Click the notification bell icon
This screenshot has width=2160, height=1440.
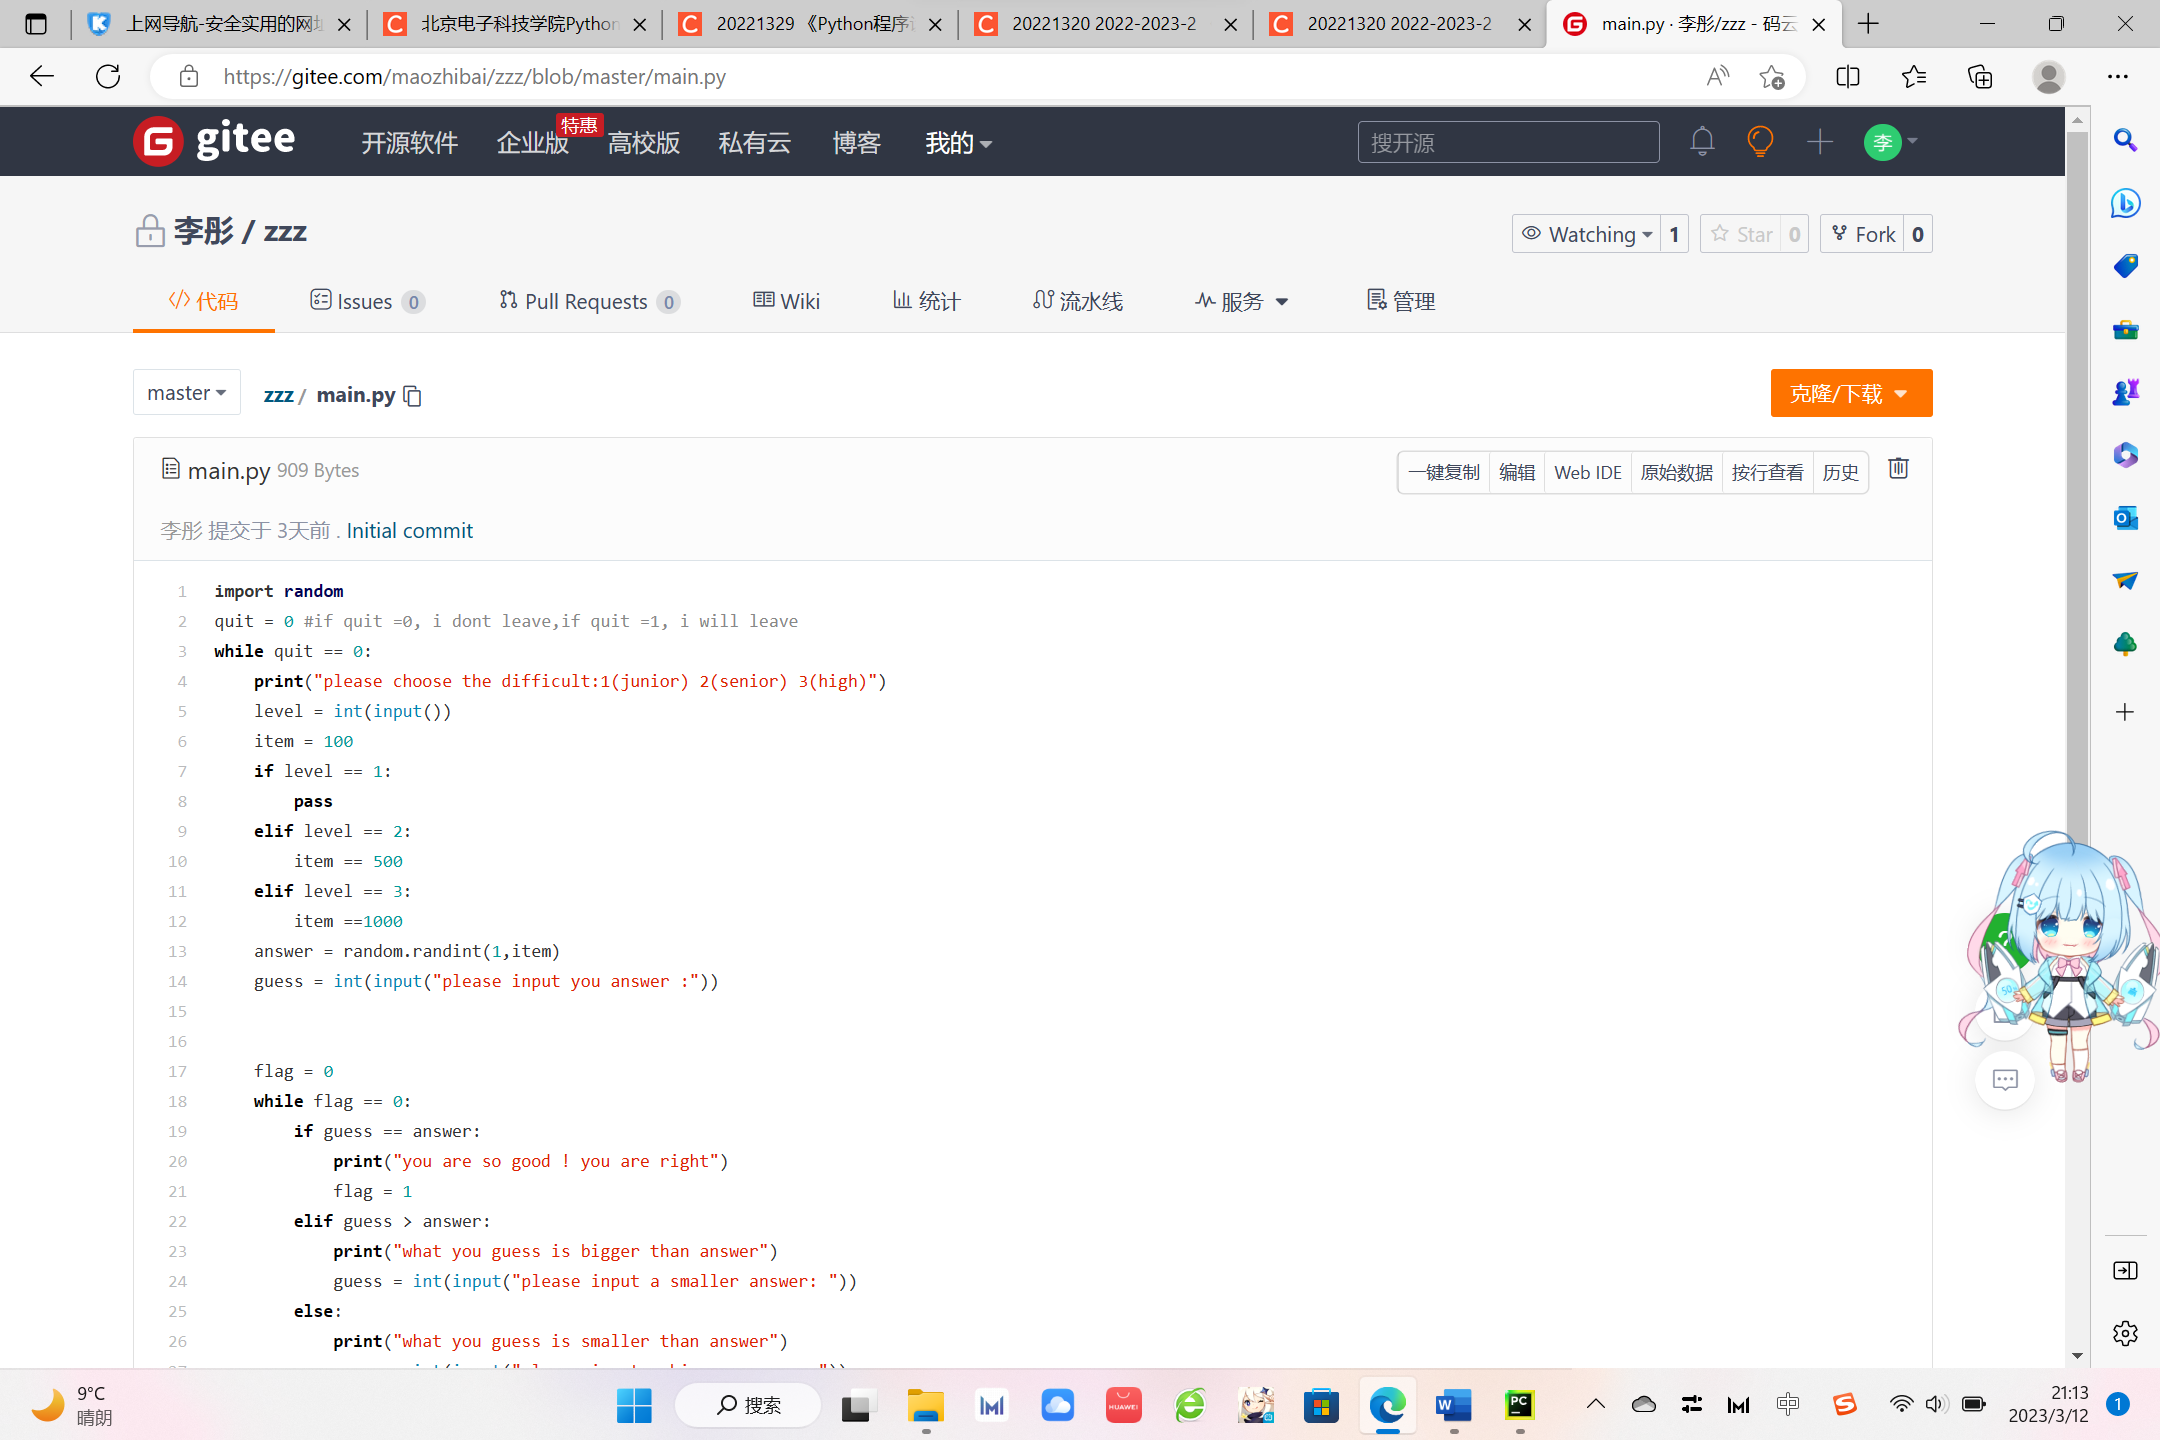coord(1702,142)
